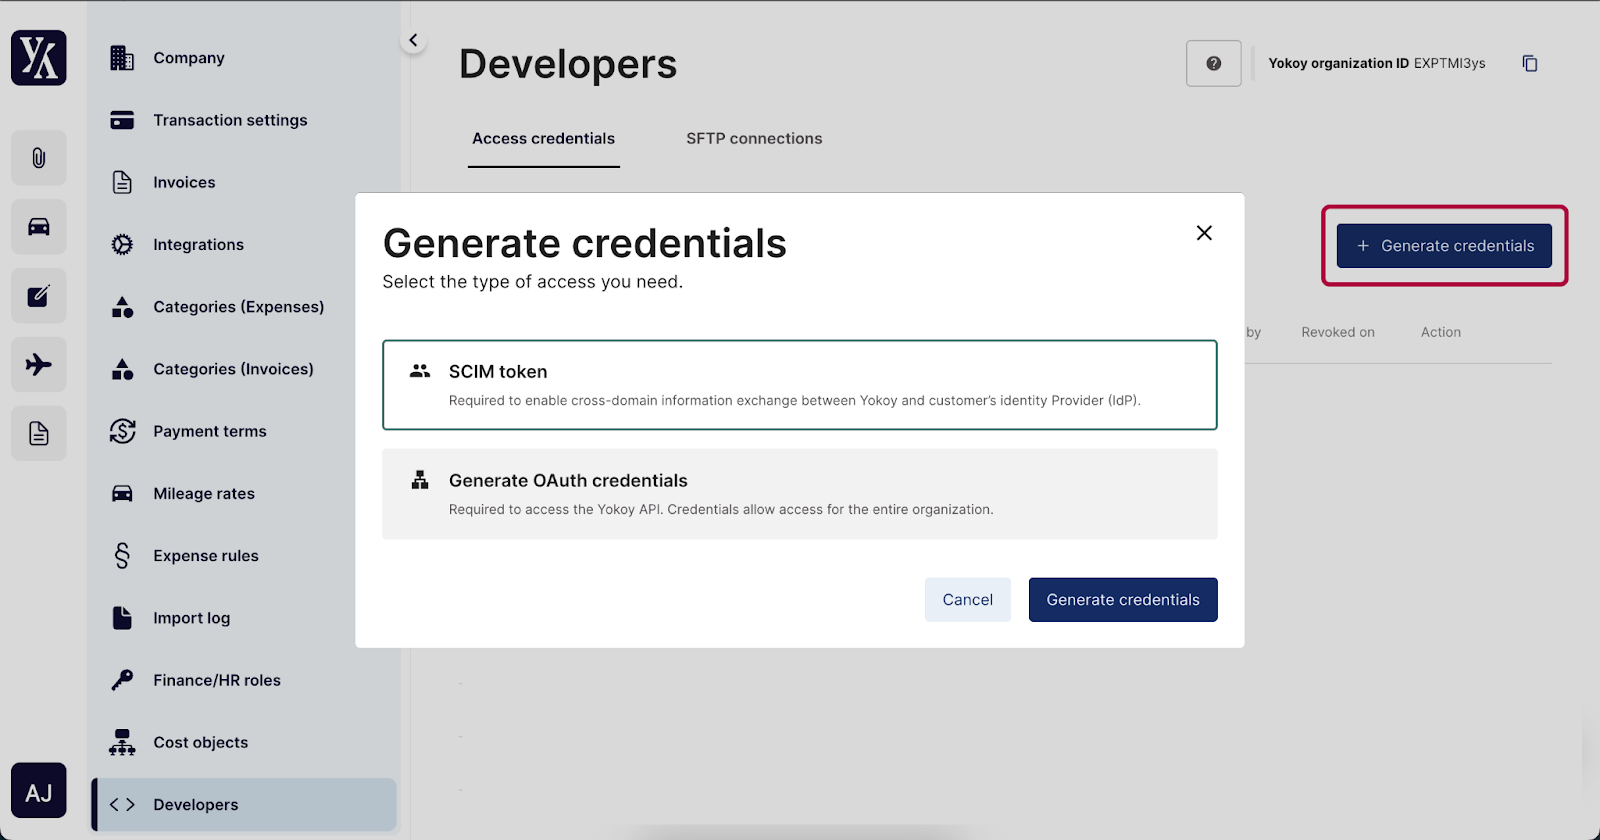
Task: Click the Cost objects hierarchy icon
Action: click(x=122, y=742)
